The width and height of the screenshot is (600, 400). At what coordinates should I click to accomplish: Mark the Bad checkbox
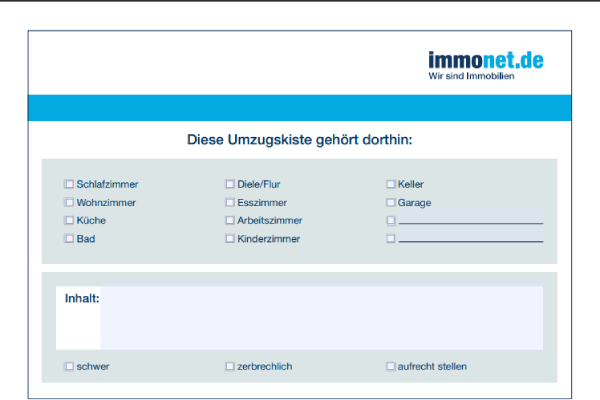point(69,239)
